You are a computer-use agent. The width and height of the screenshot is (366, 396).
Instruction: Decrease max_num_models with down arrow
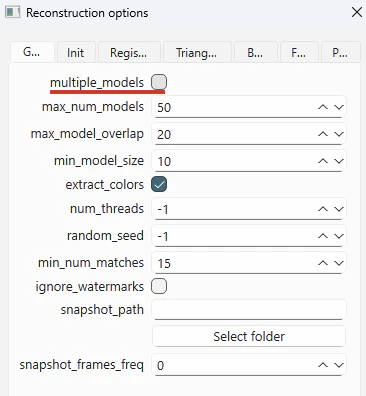pyautogui.click(x=339, y=107)
